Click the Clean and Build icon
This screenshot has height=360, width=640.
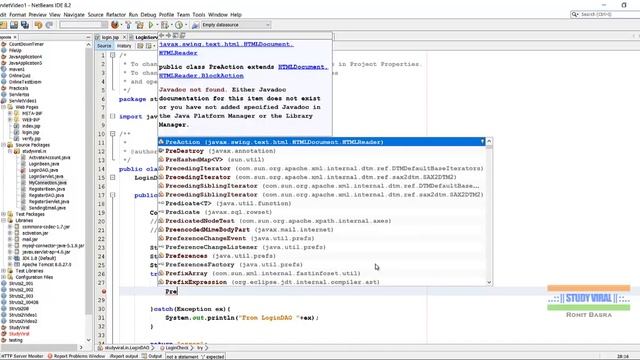(140, 25)
